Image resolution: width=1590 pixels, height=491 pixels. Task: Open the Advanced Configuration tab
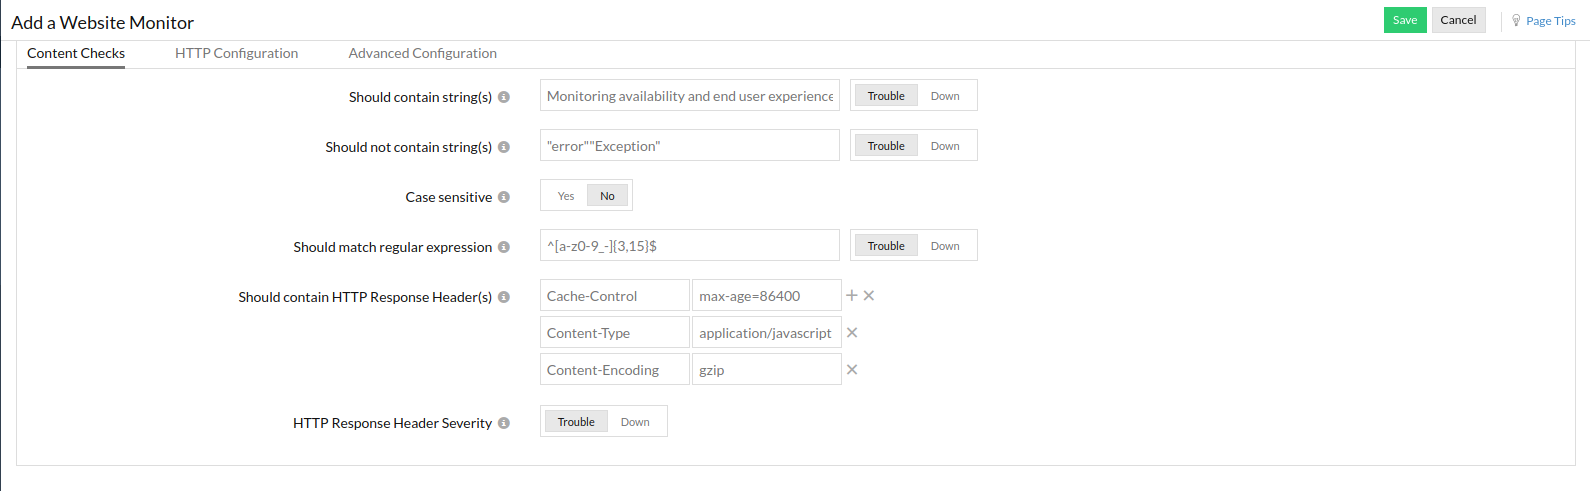click(422, 53)
